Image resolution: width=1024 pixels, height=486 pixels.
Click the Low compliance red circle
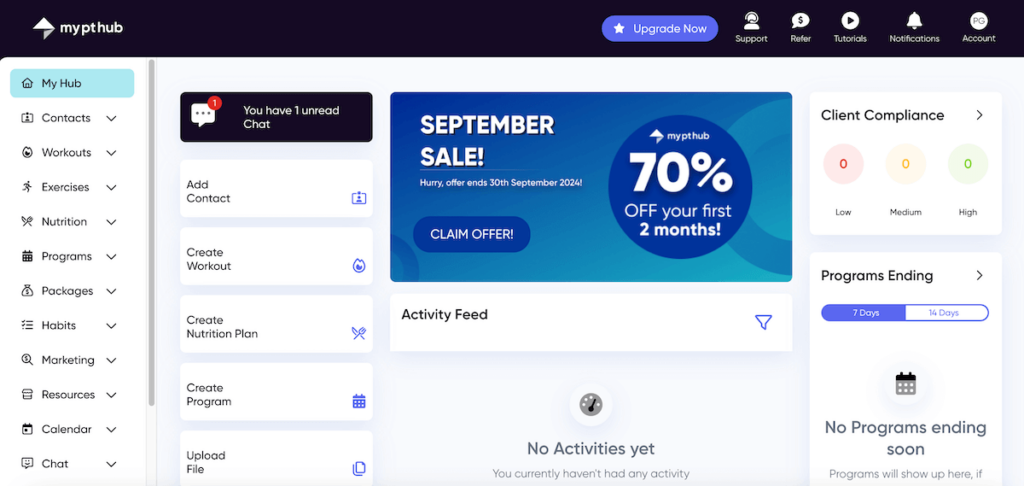843,164
